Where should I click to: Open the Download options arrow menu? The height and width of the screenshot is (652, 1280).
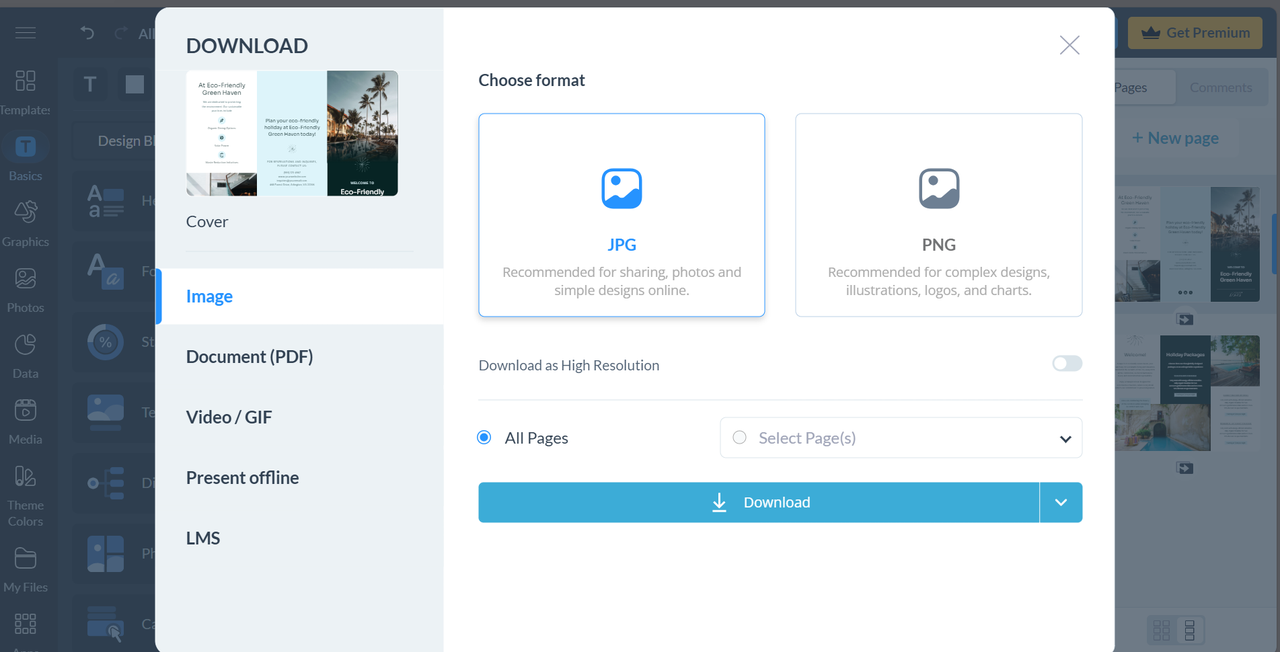click(x=1061, y=502)
